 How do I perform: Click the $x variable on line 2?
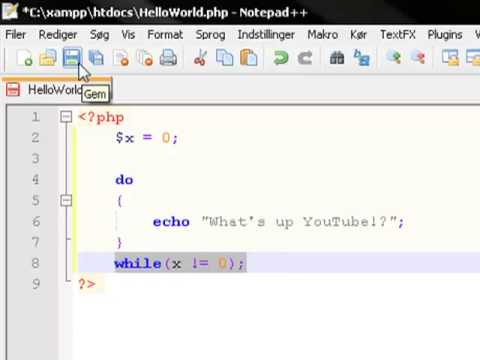[x=125, y=138]
